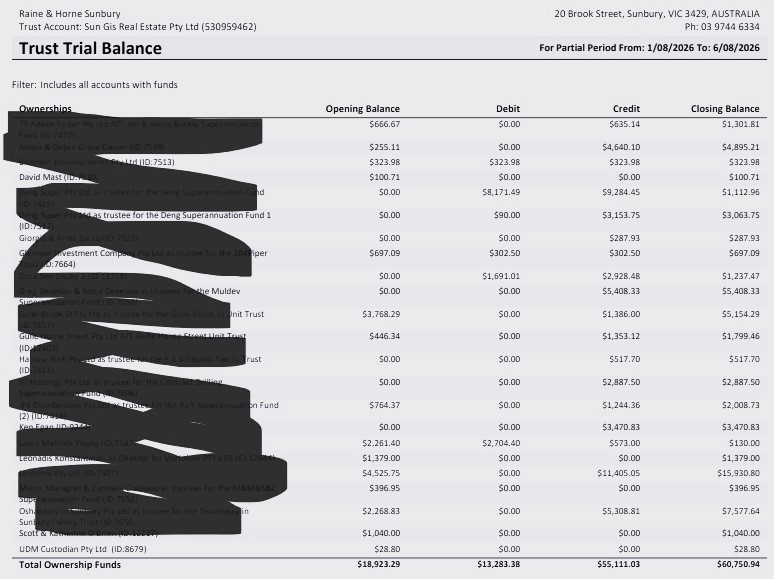Click the filter description text

(x=95, y=85)
